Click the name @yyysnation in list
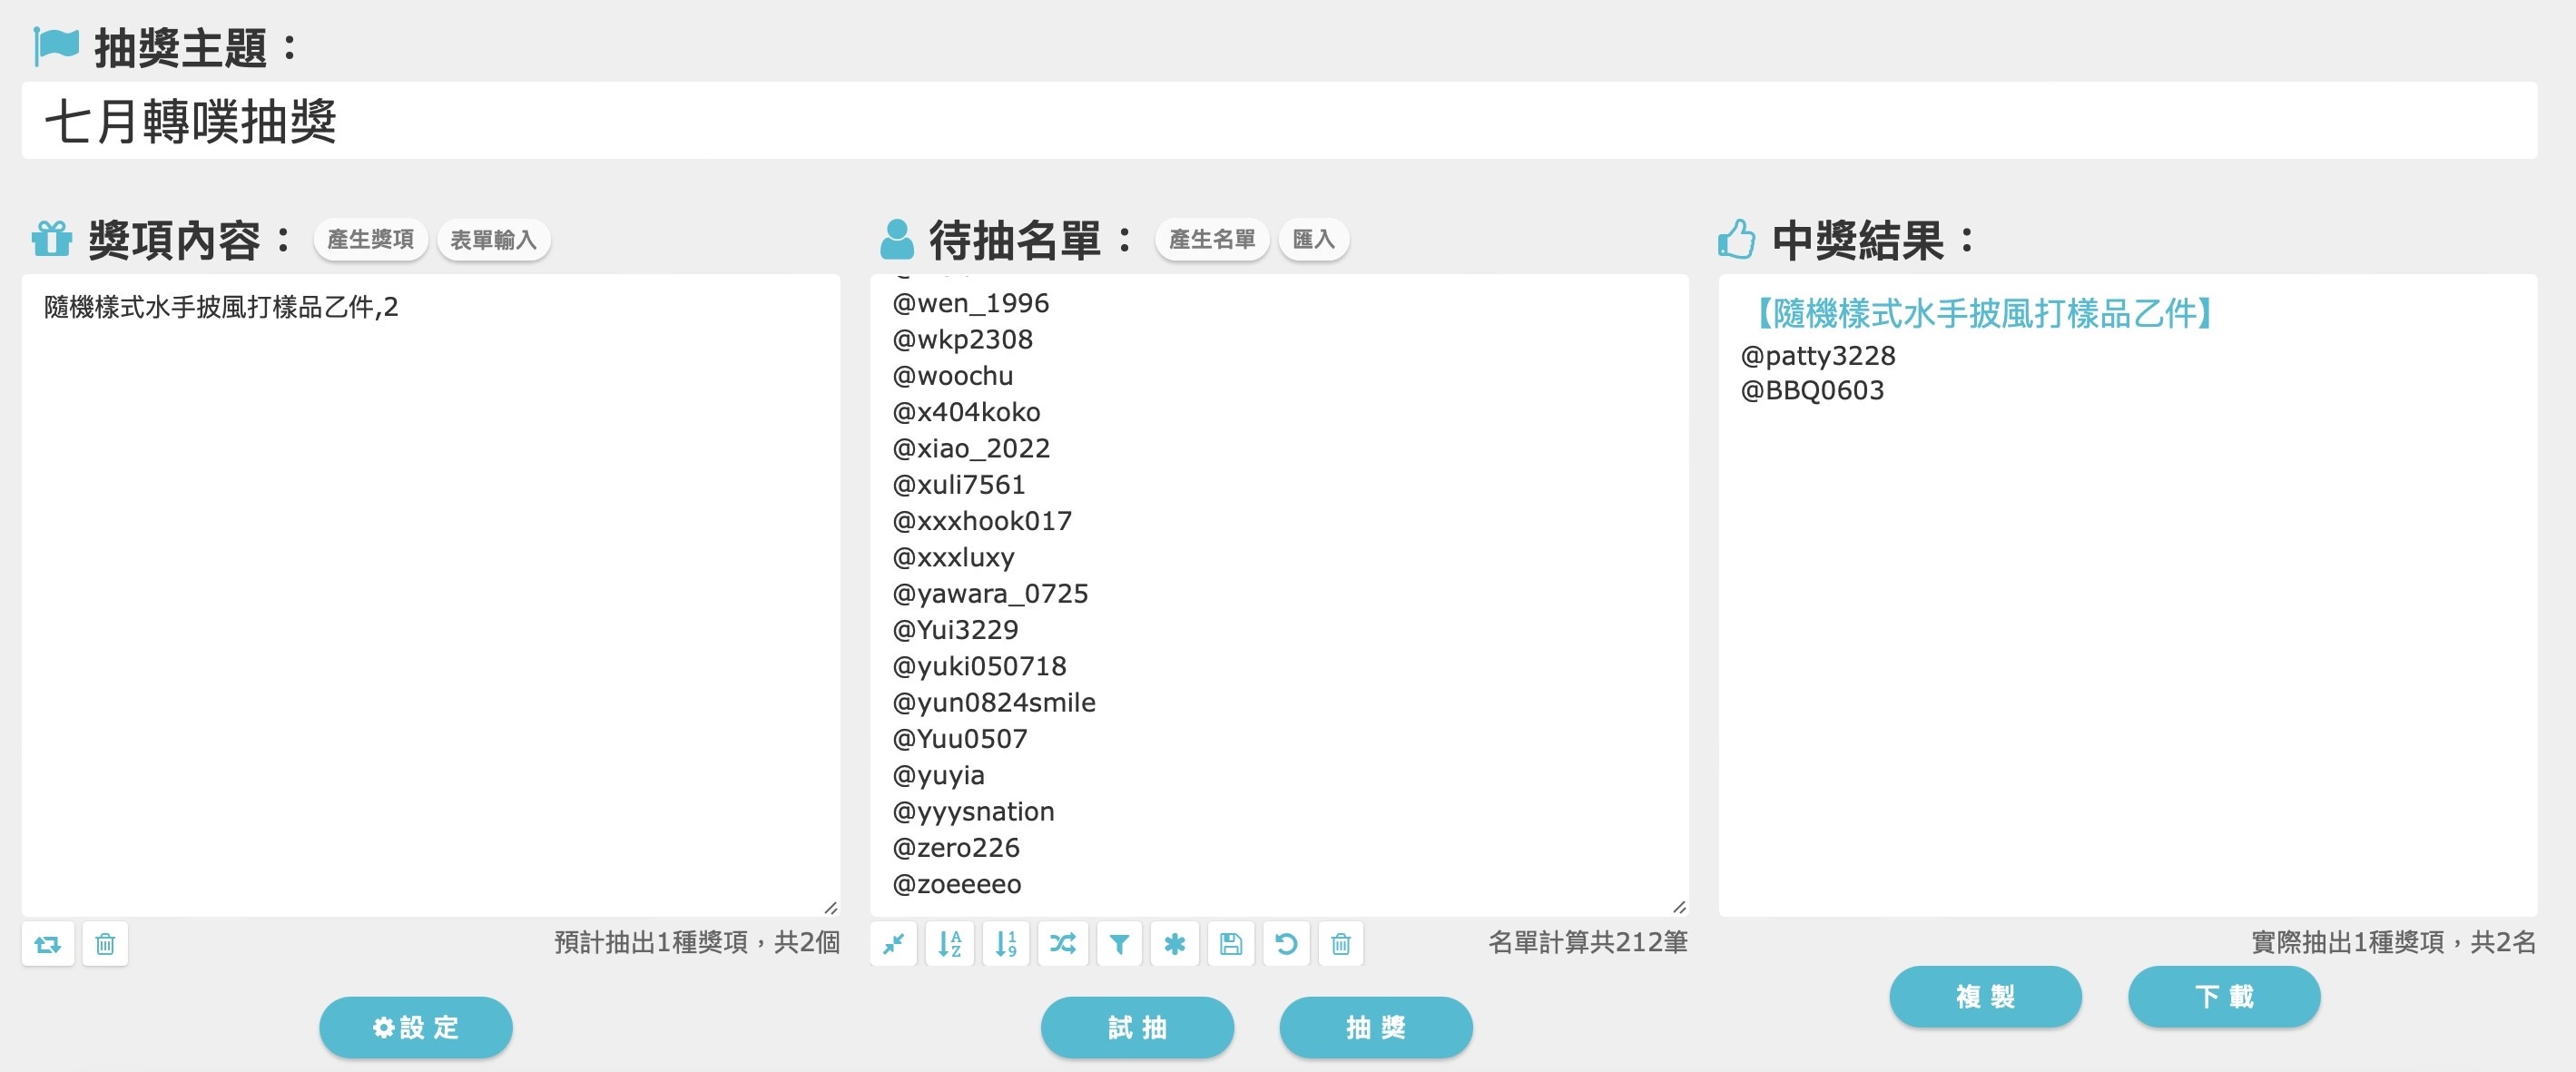2576x1072 pixels. click(x=974, y=812)
